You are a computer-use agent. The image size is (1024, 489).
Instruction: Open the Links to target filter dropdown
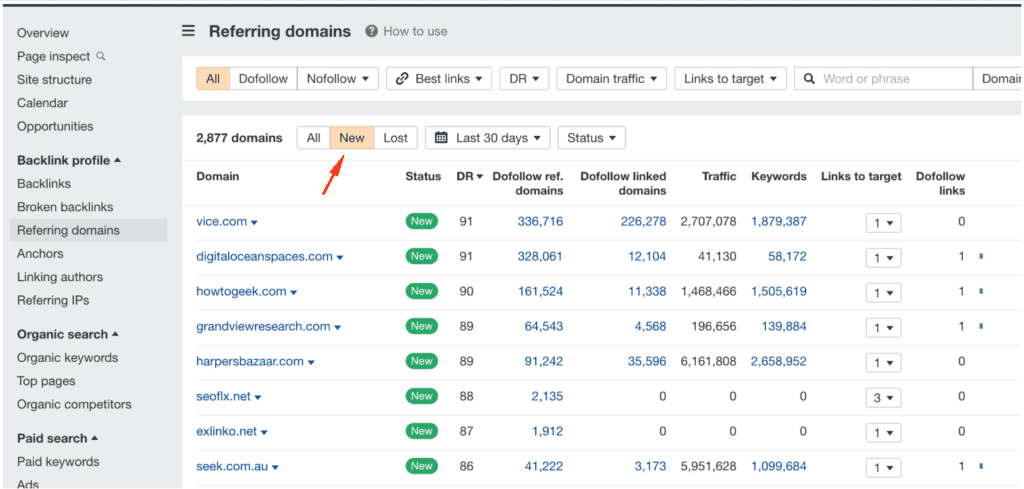[x=730, y=79]
